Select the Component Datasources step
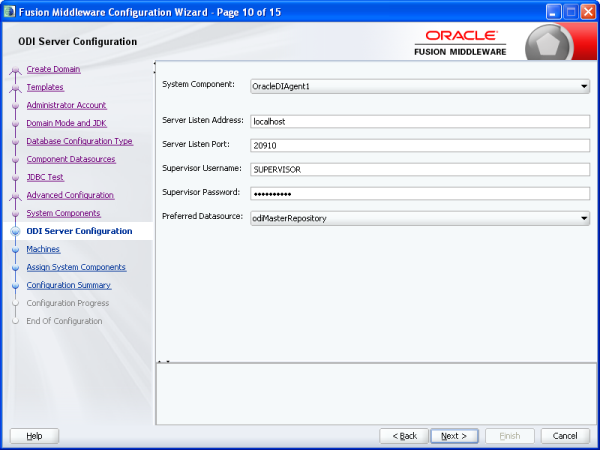The width and height of the screenshot is (600, 450). coord(69,159)
